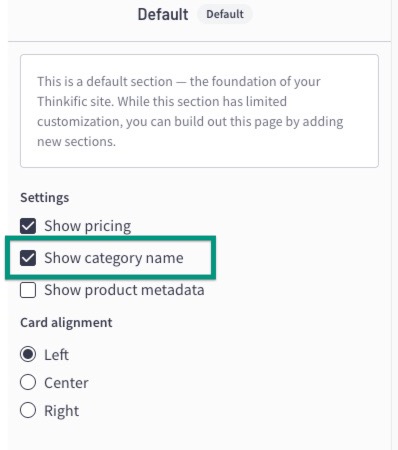Click the "new sections" text in info box
This screenshot has width=398, height=450.
pos(76,142)
